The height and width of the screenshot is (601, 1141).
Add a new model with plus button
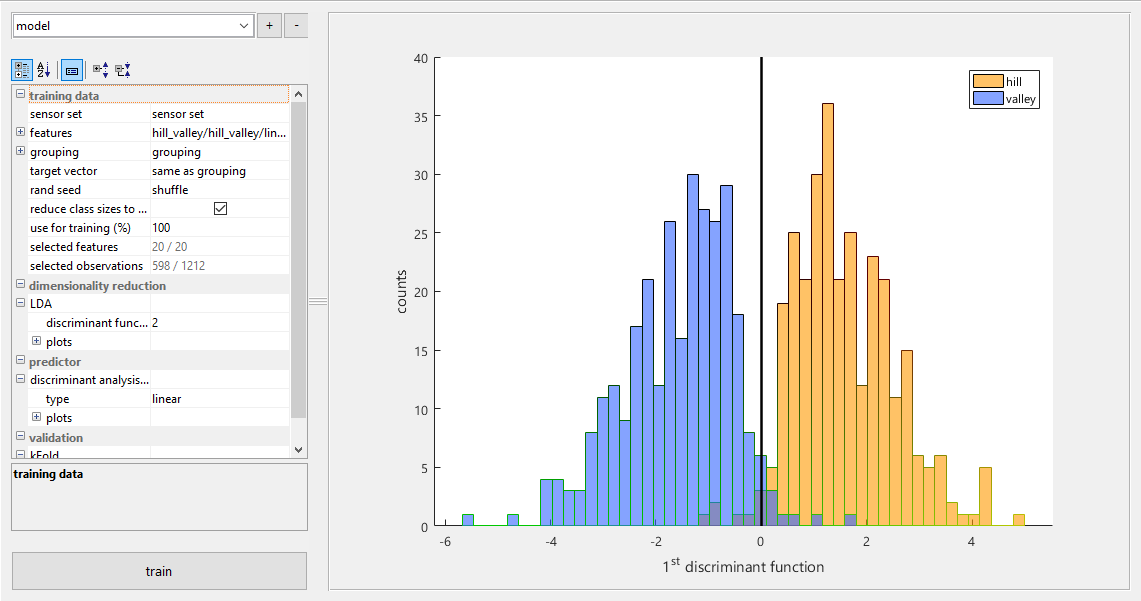269,26
